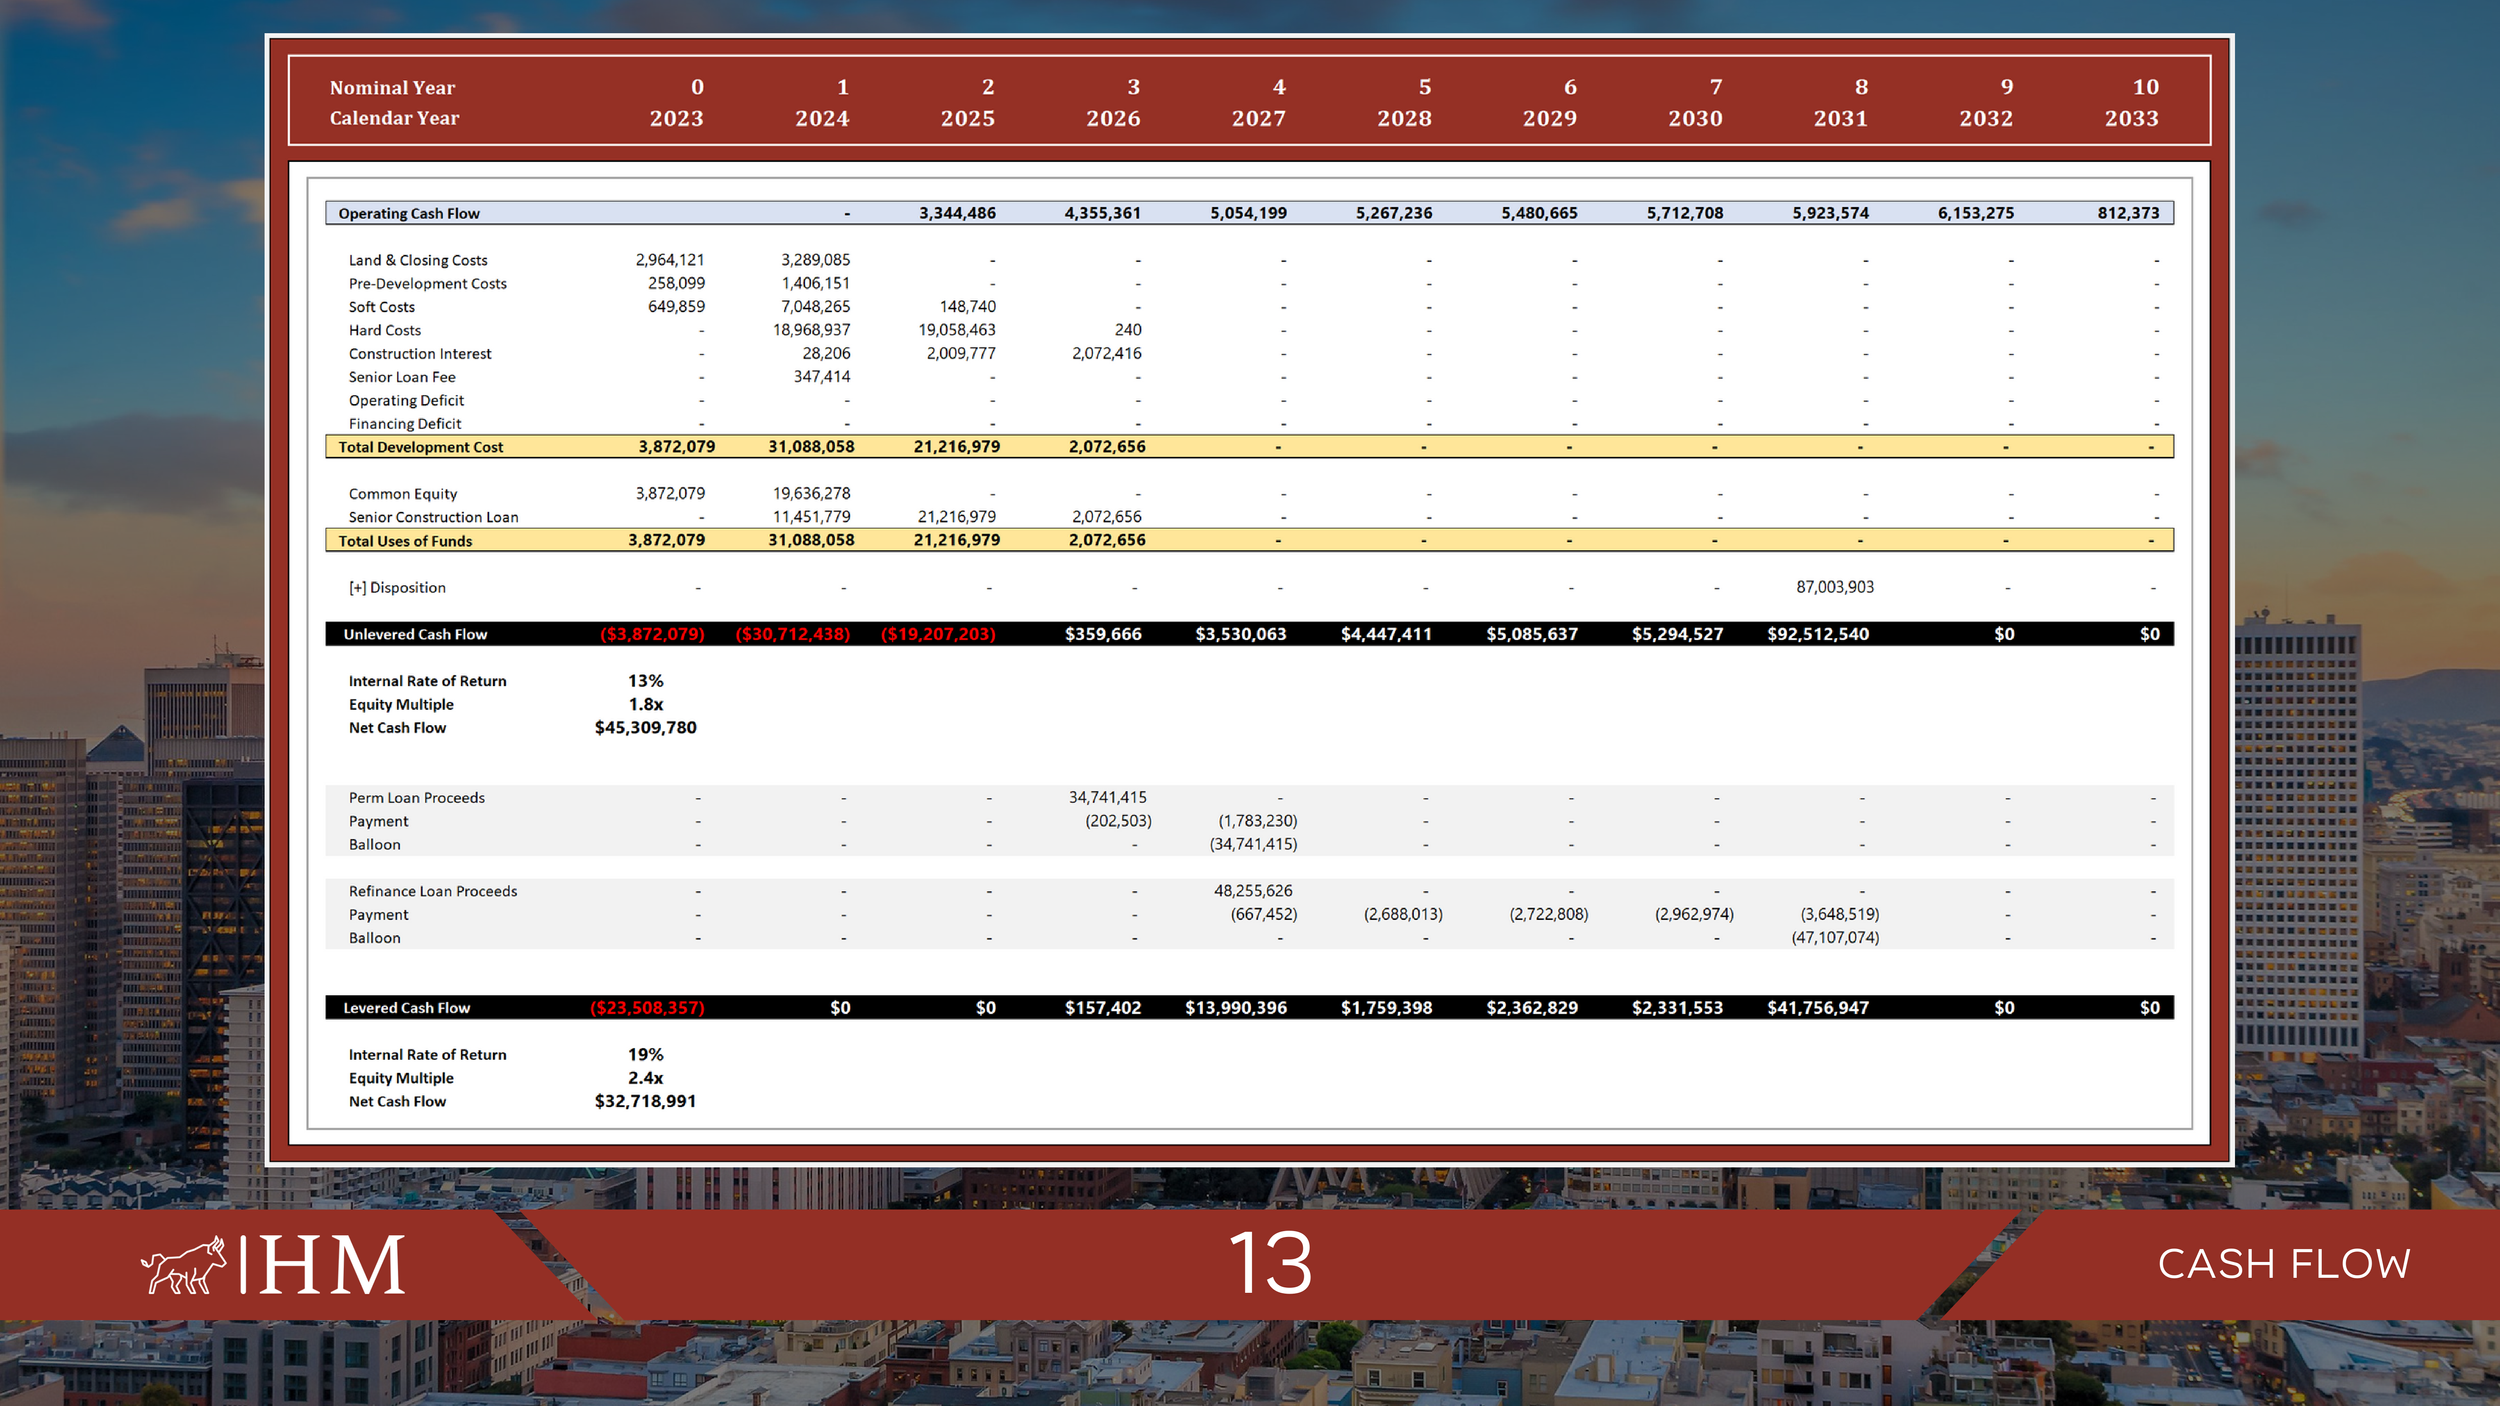
Task: Click the Perm Loan Proceeds label
Action: point(416,798)
